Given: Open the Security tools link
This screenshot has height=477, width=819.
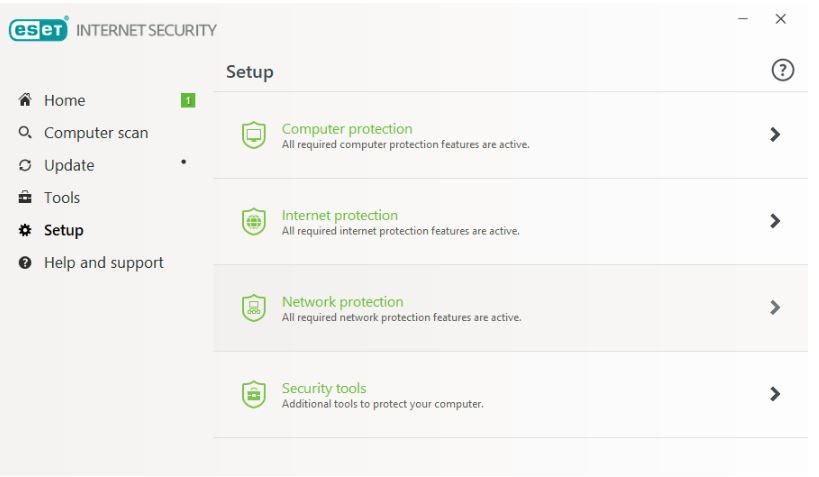Looking at the screenshot, I should [324, 388].
